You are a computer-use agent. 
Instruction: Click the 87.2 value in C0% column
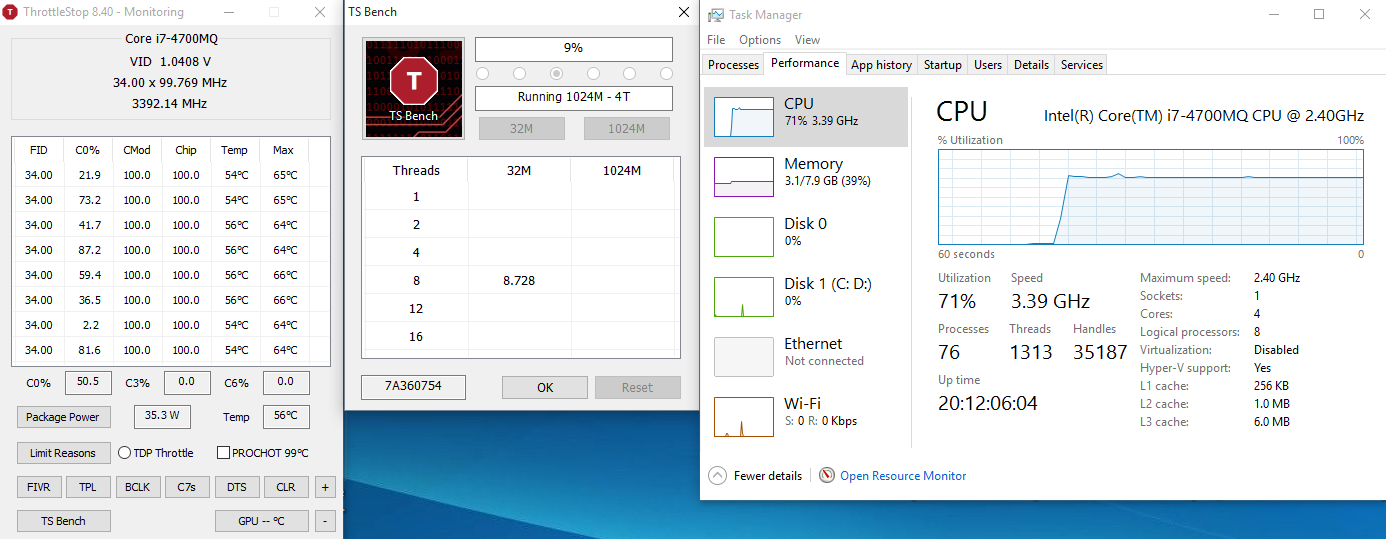(88, 250)
